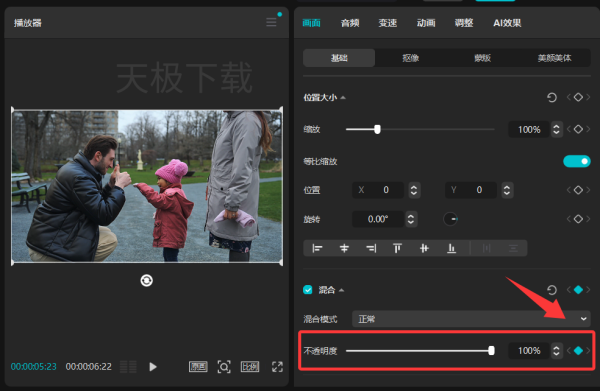Align clip to the left edge
This screenshot has width=600, height=391.
click(x=317, y=248)
